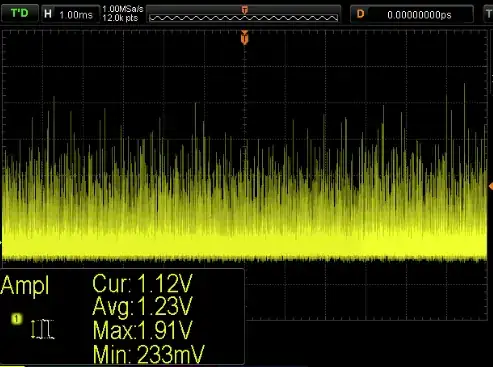493x367 pixels.
Task: Click the 1.00MSa/s sample rate readout
Action: click(123, 9)
